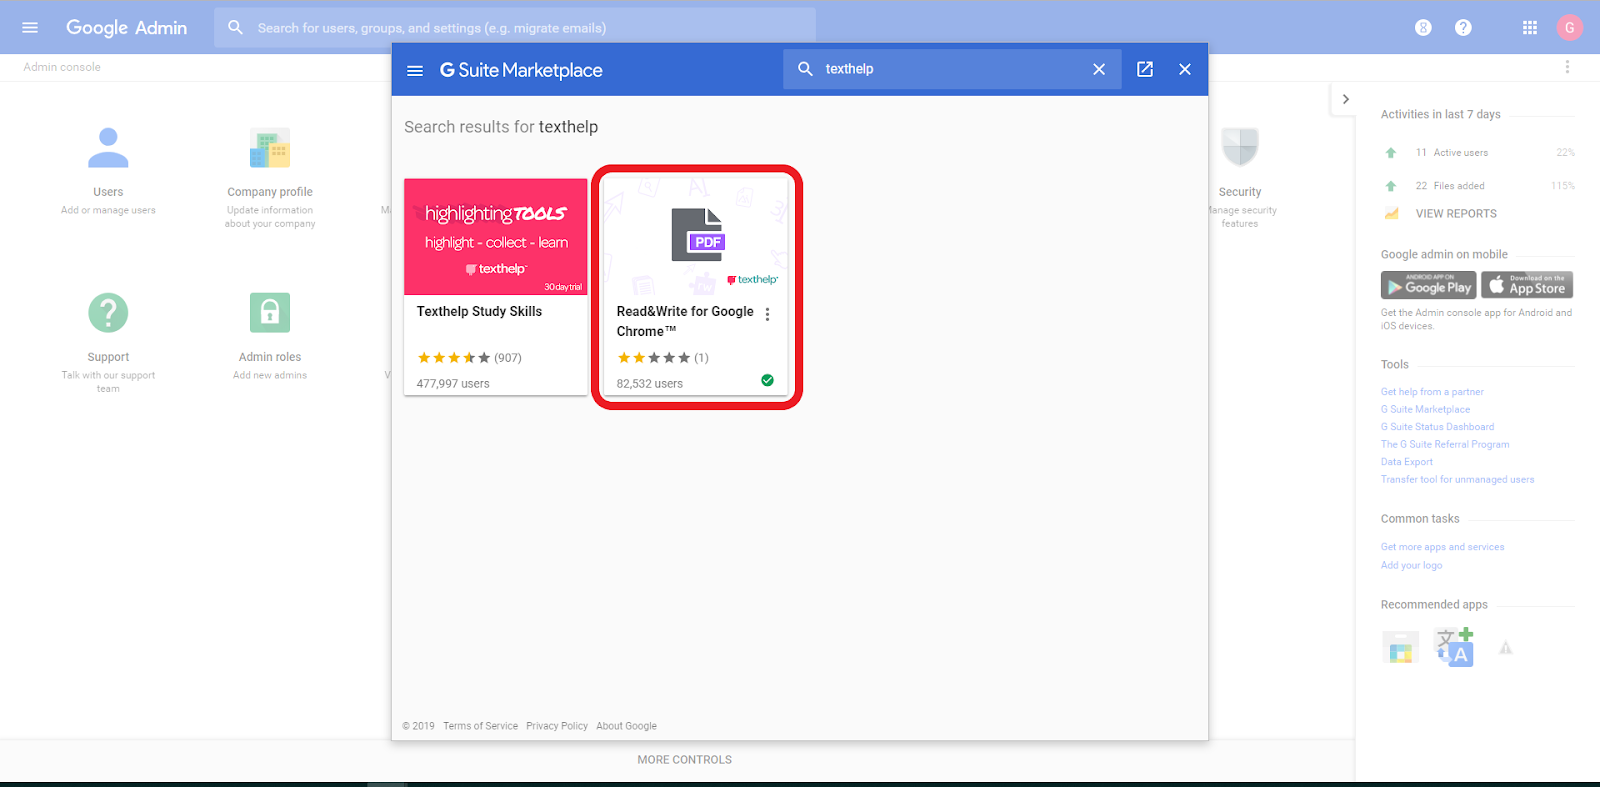The height and width of the screenshot is (787, 1600).
Task: Clear the texthelp search text
Action: coord(1099,69)
